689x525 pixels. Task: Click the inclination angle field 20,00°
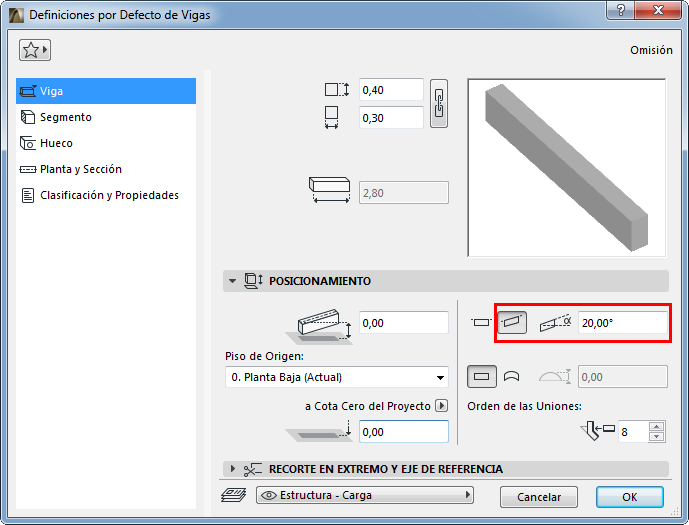(x=623, y=323)
